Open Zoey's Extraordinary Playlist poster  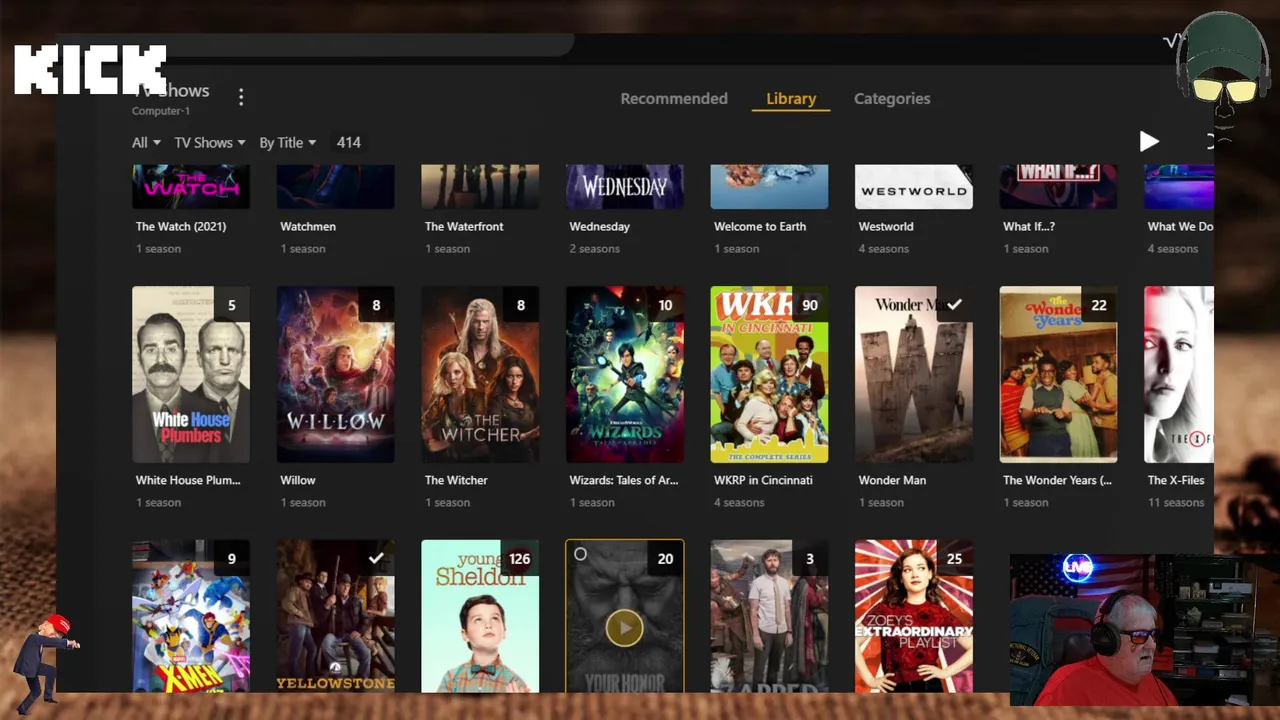tap(913, 616)
